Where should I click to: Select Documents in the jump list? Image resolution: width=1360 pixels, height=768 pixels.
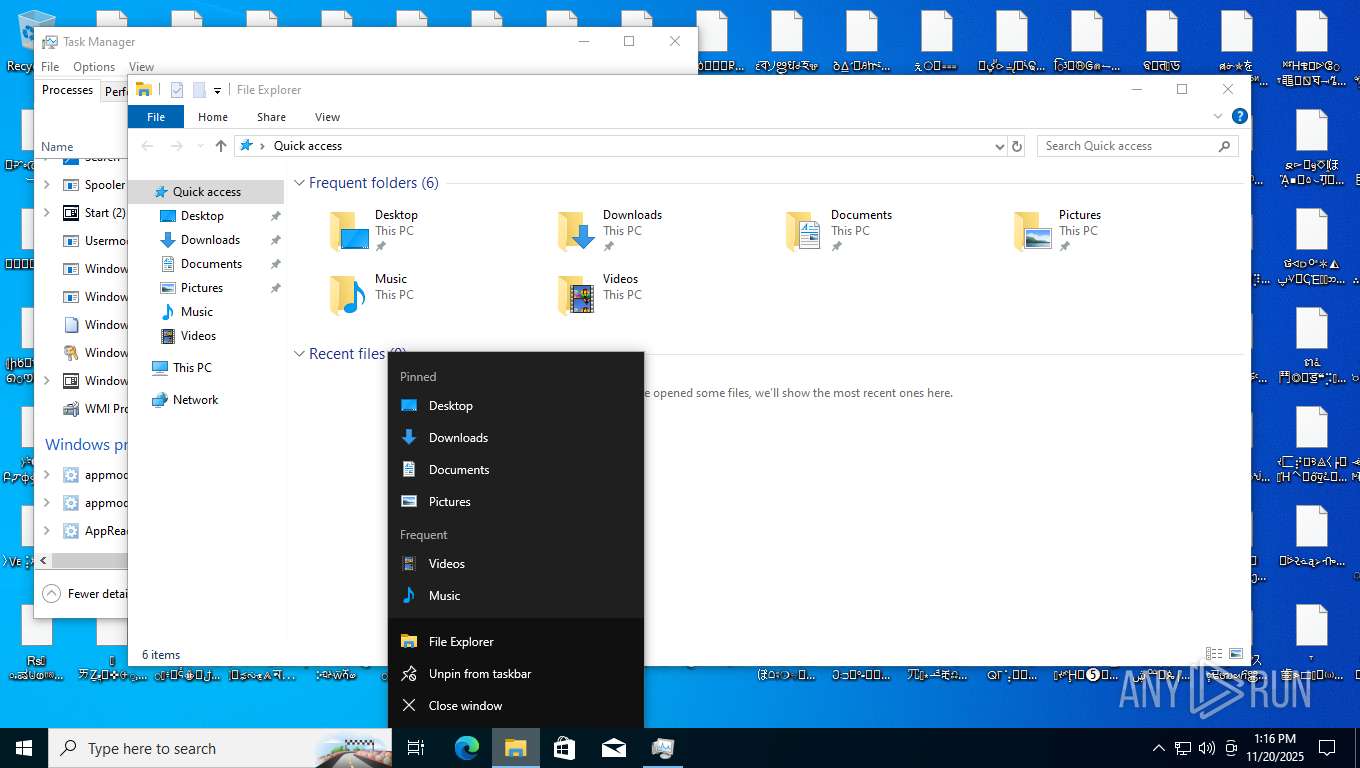515,470
